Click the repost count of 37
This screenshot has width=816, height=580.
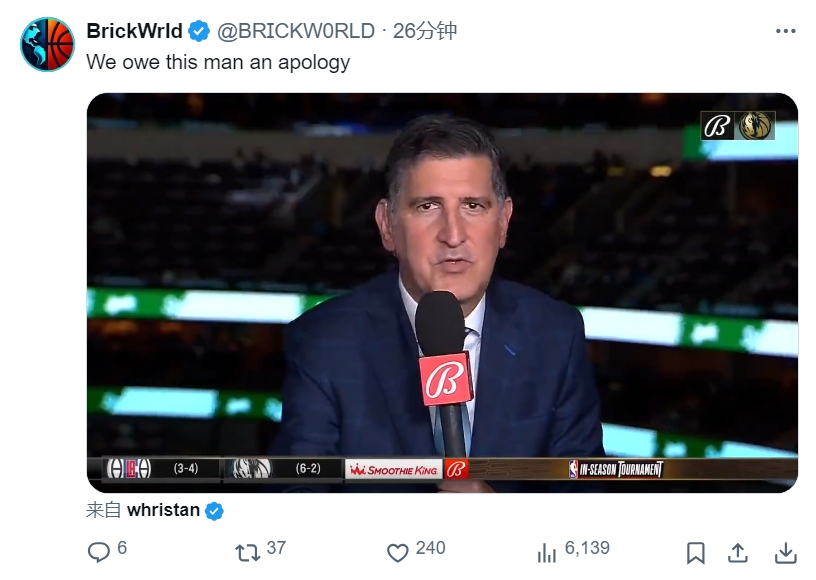tap(276, 549)
